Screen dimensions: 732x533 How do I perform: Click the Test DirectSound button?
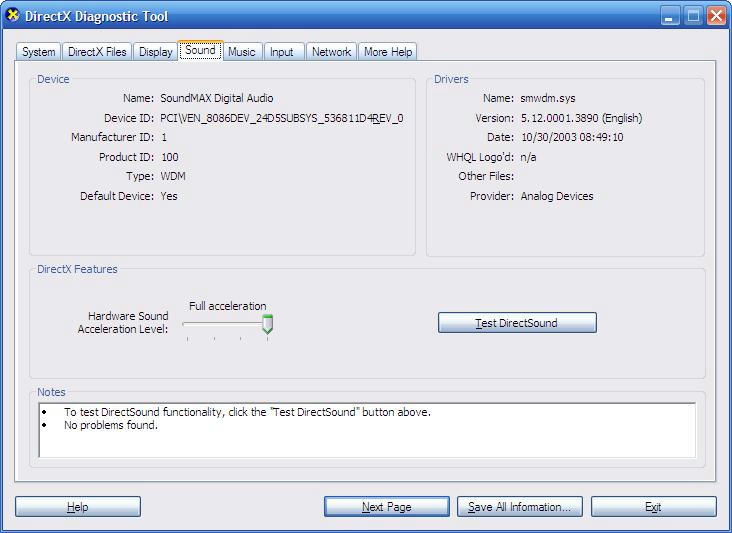(517, 323)
